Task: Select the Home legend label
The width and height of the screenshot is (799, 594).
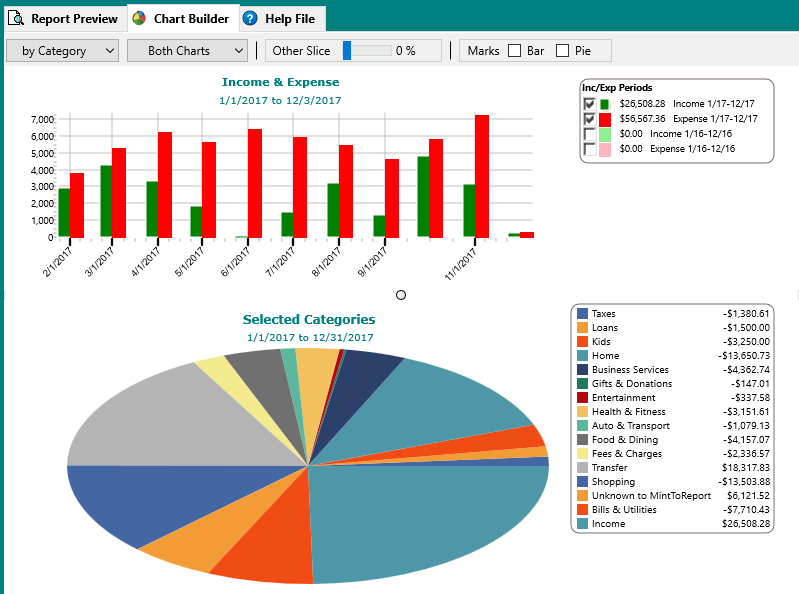Action: coord(605,356)
